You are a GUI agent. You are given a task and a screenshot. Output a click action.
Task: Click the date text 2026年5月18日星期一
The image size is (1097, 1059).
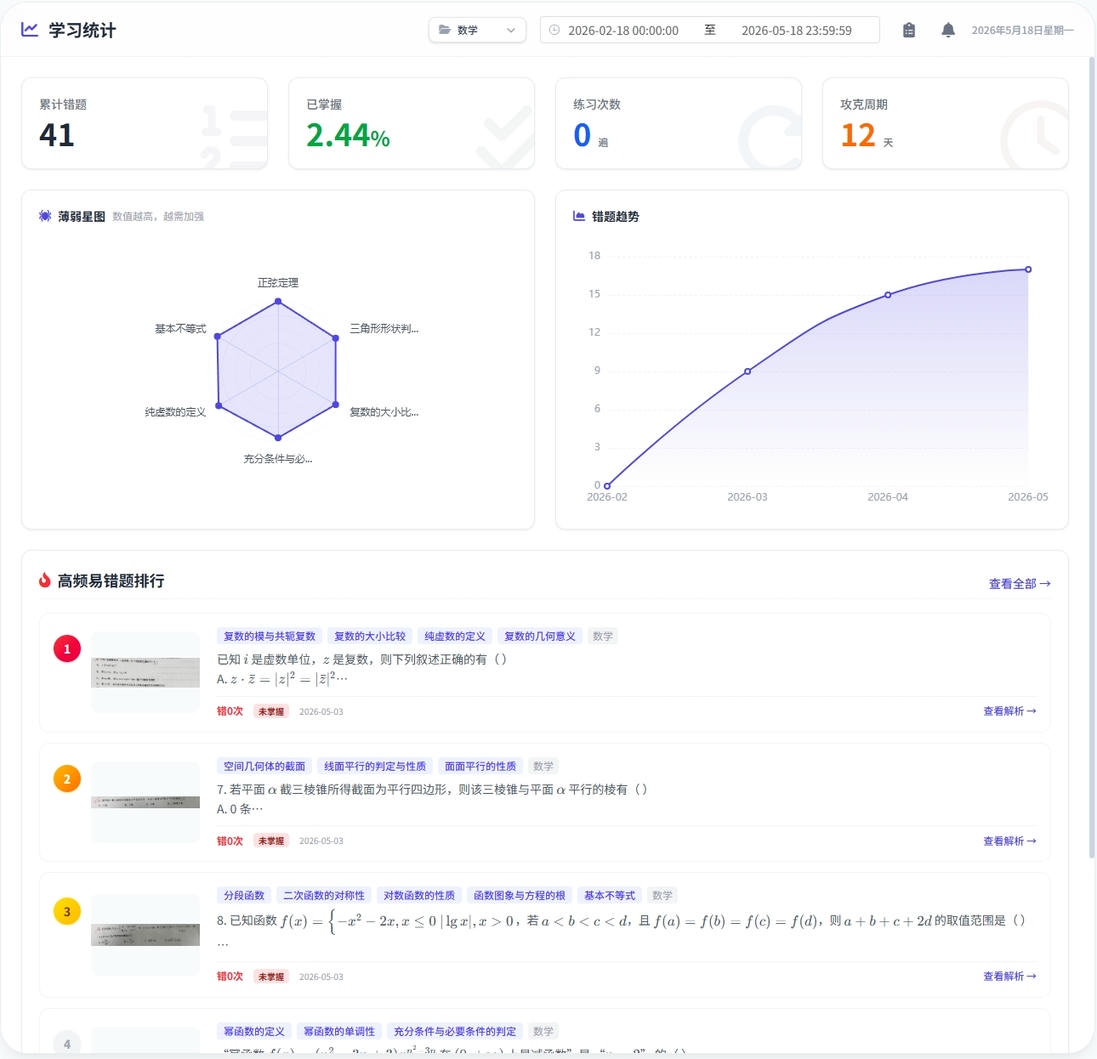[x=1022, y=30]
